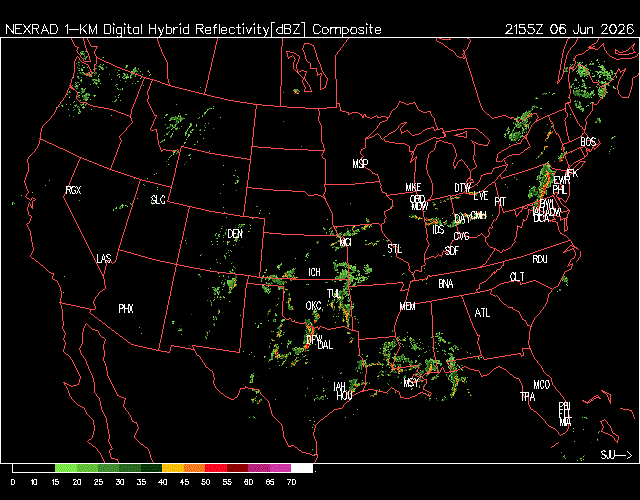Viewport: 640px width, 500px height.
Task: Click the RDU airport label
Action: 540,259
